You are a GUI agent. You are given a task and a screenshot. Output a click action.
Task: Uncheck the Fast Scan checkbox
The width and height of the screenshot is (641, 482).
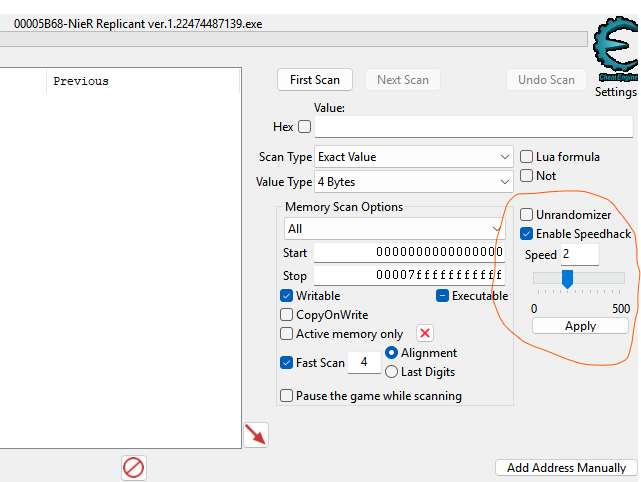(287, 363)
